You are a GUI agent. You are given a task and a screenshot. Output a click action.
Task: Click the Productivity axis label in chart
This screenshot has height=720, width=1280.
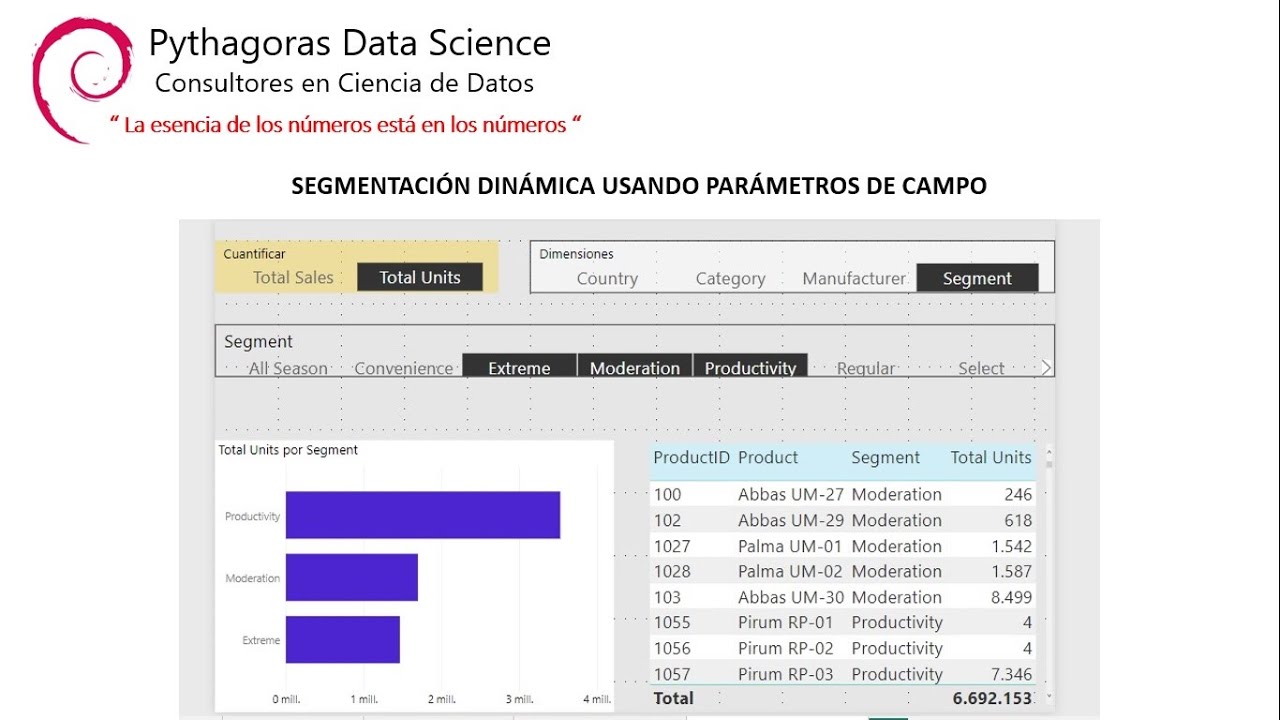(252, 517)
